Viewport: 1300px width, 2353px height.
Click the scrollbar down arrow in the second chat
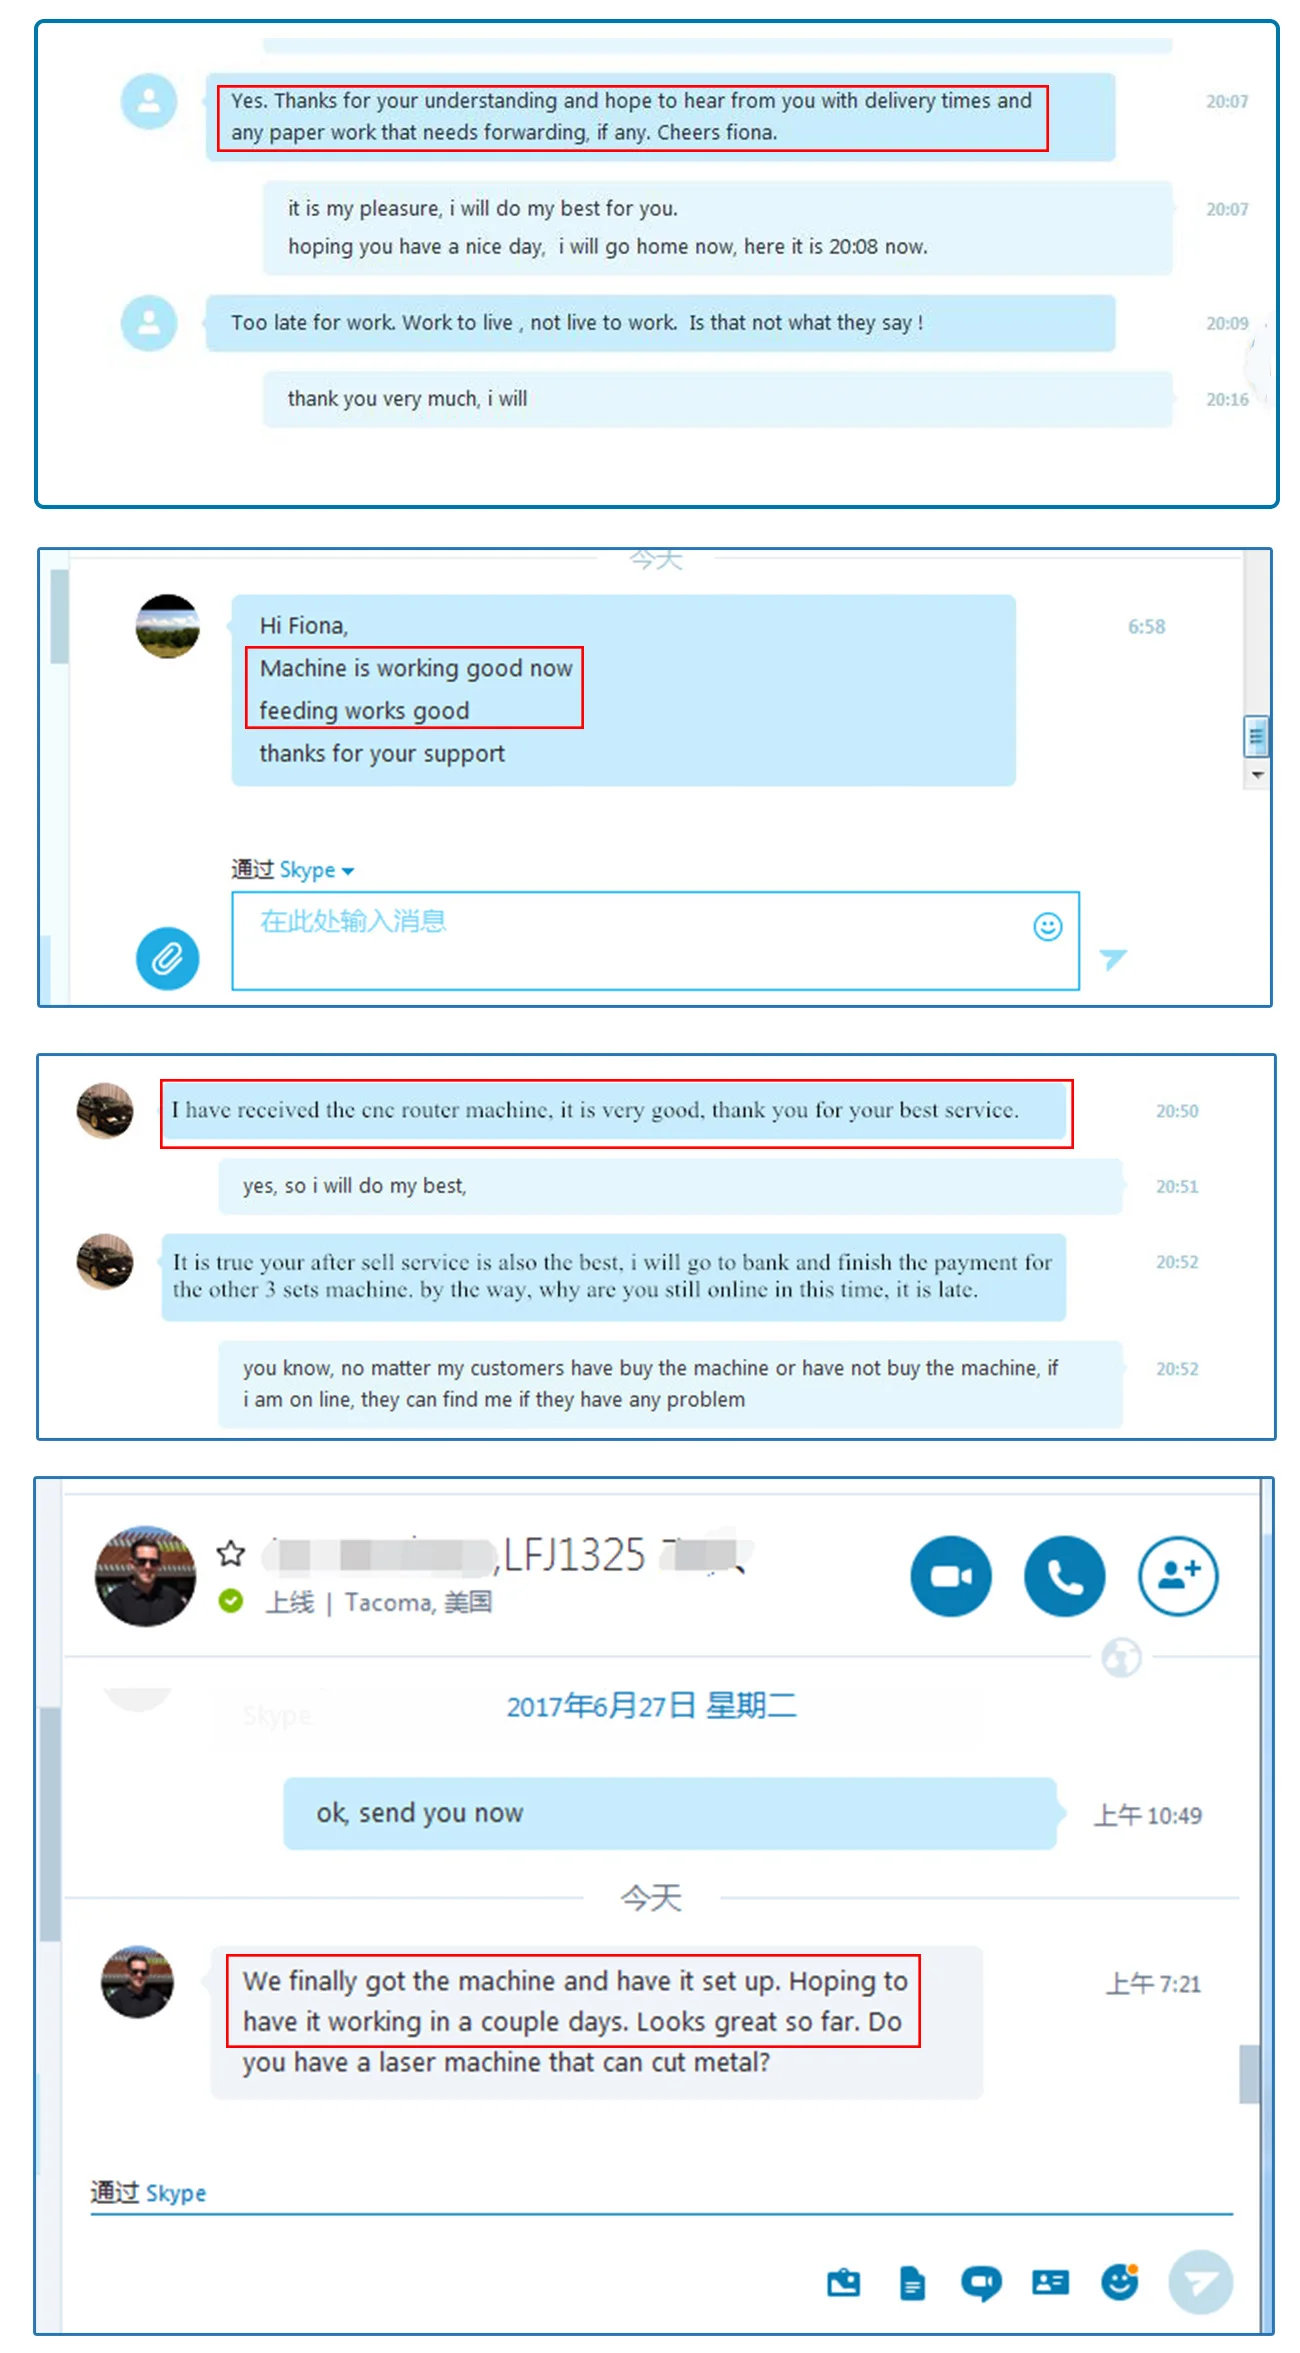(x=1257, y=775)
